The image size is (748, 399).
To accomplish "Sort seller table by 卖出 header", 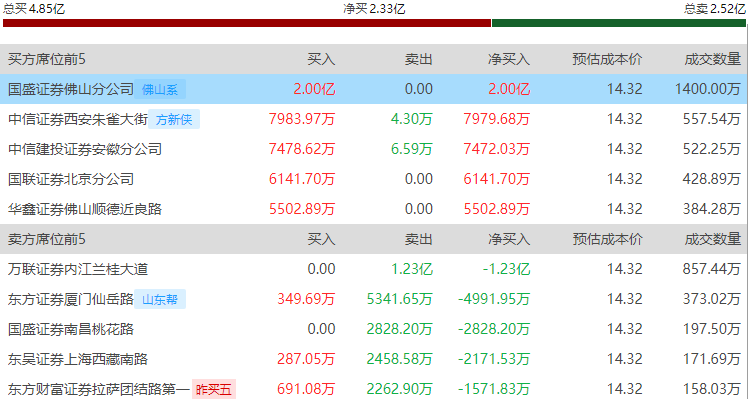I will [418, 239].
